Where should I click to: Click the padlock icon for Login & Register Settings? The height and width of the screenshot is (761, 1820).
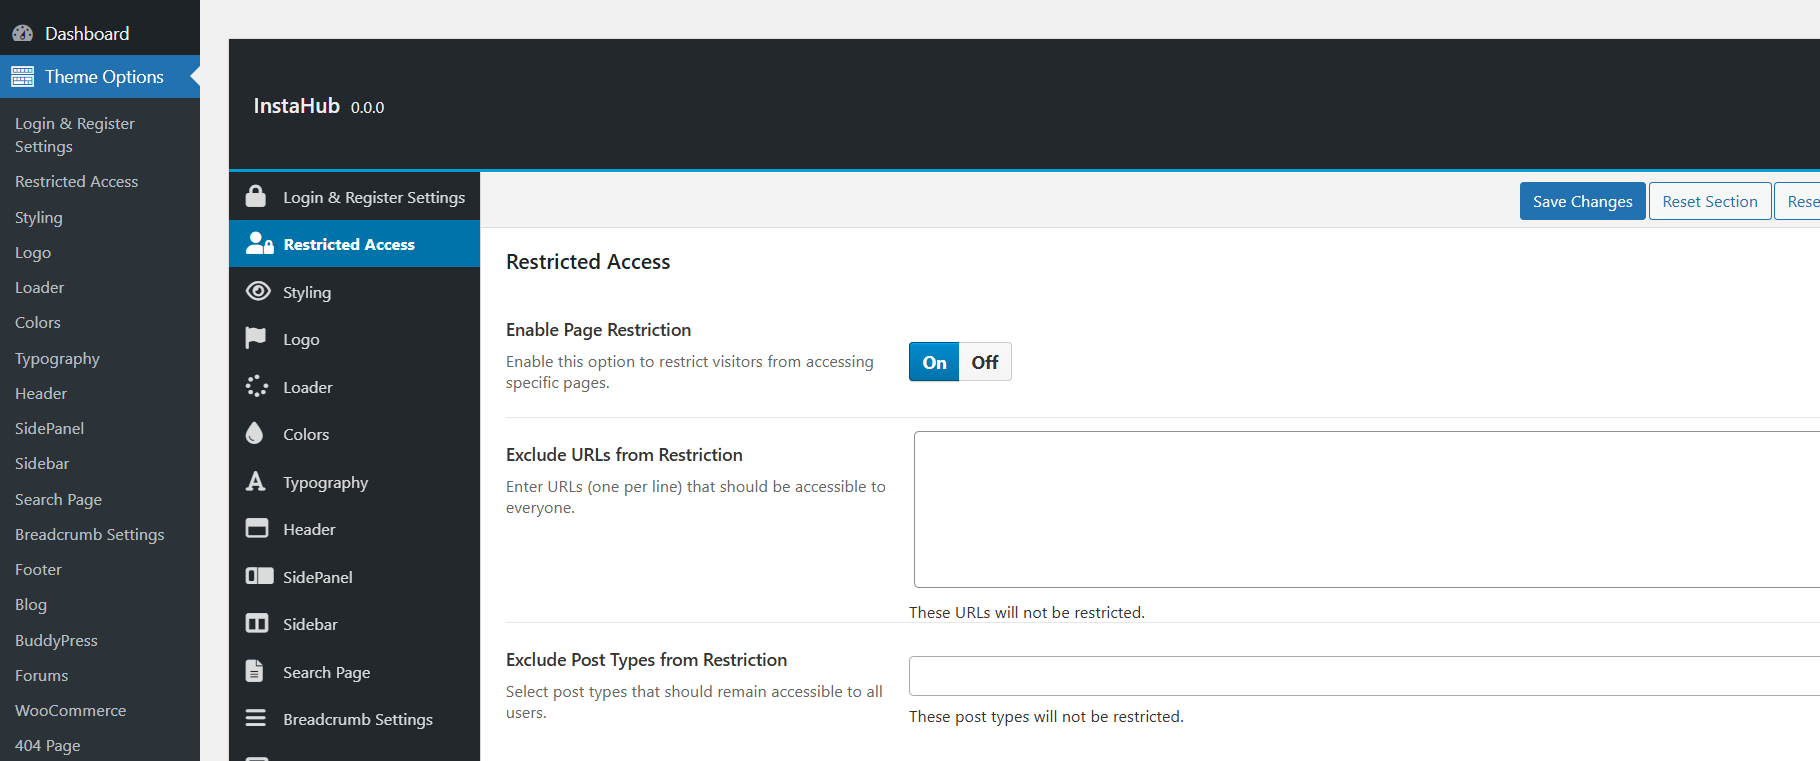256,196
